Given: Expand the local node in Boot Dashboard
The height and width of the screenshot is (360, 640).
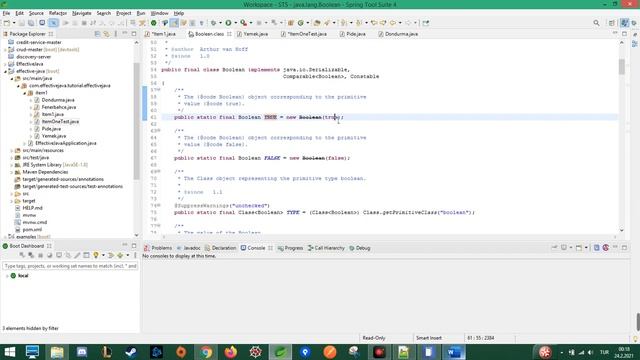Looking at the screenshot, I should coord(7,276).
